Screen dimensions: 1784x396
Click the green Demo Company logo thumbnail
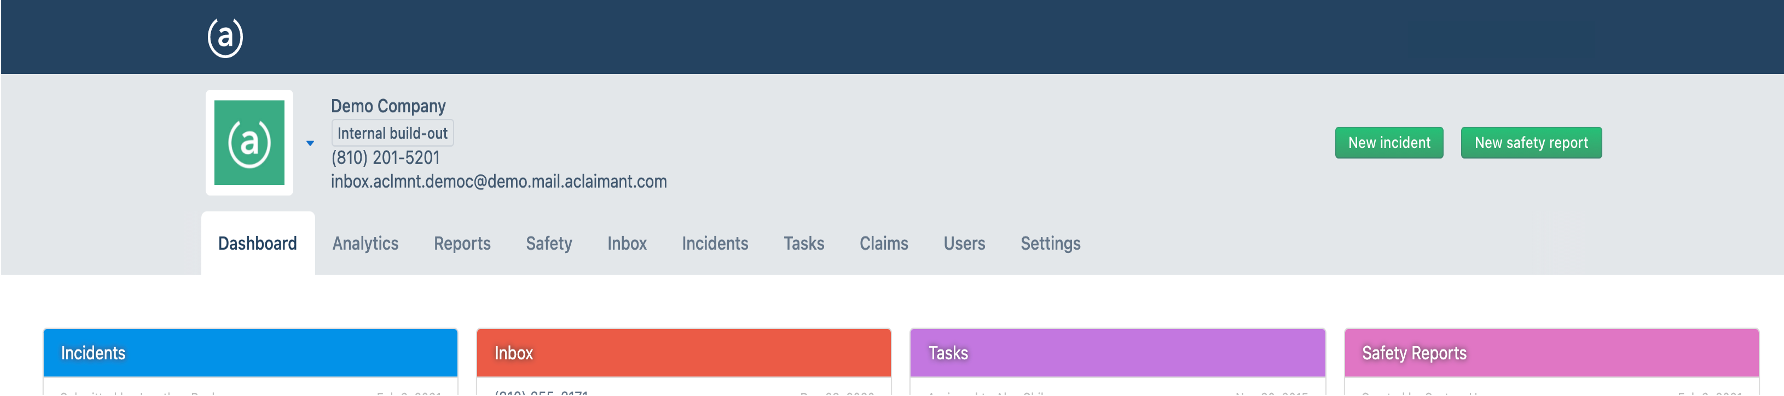click(x=249, y=143)
